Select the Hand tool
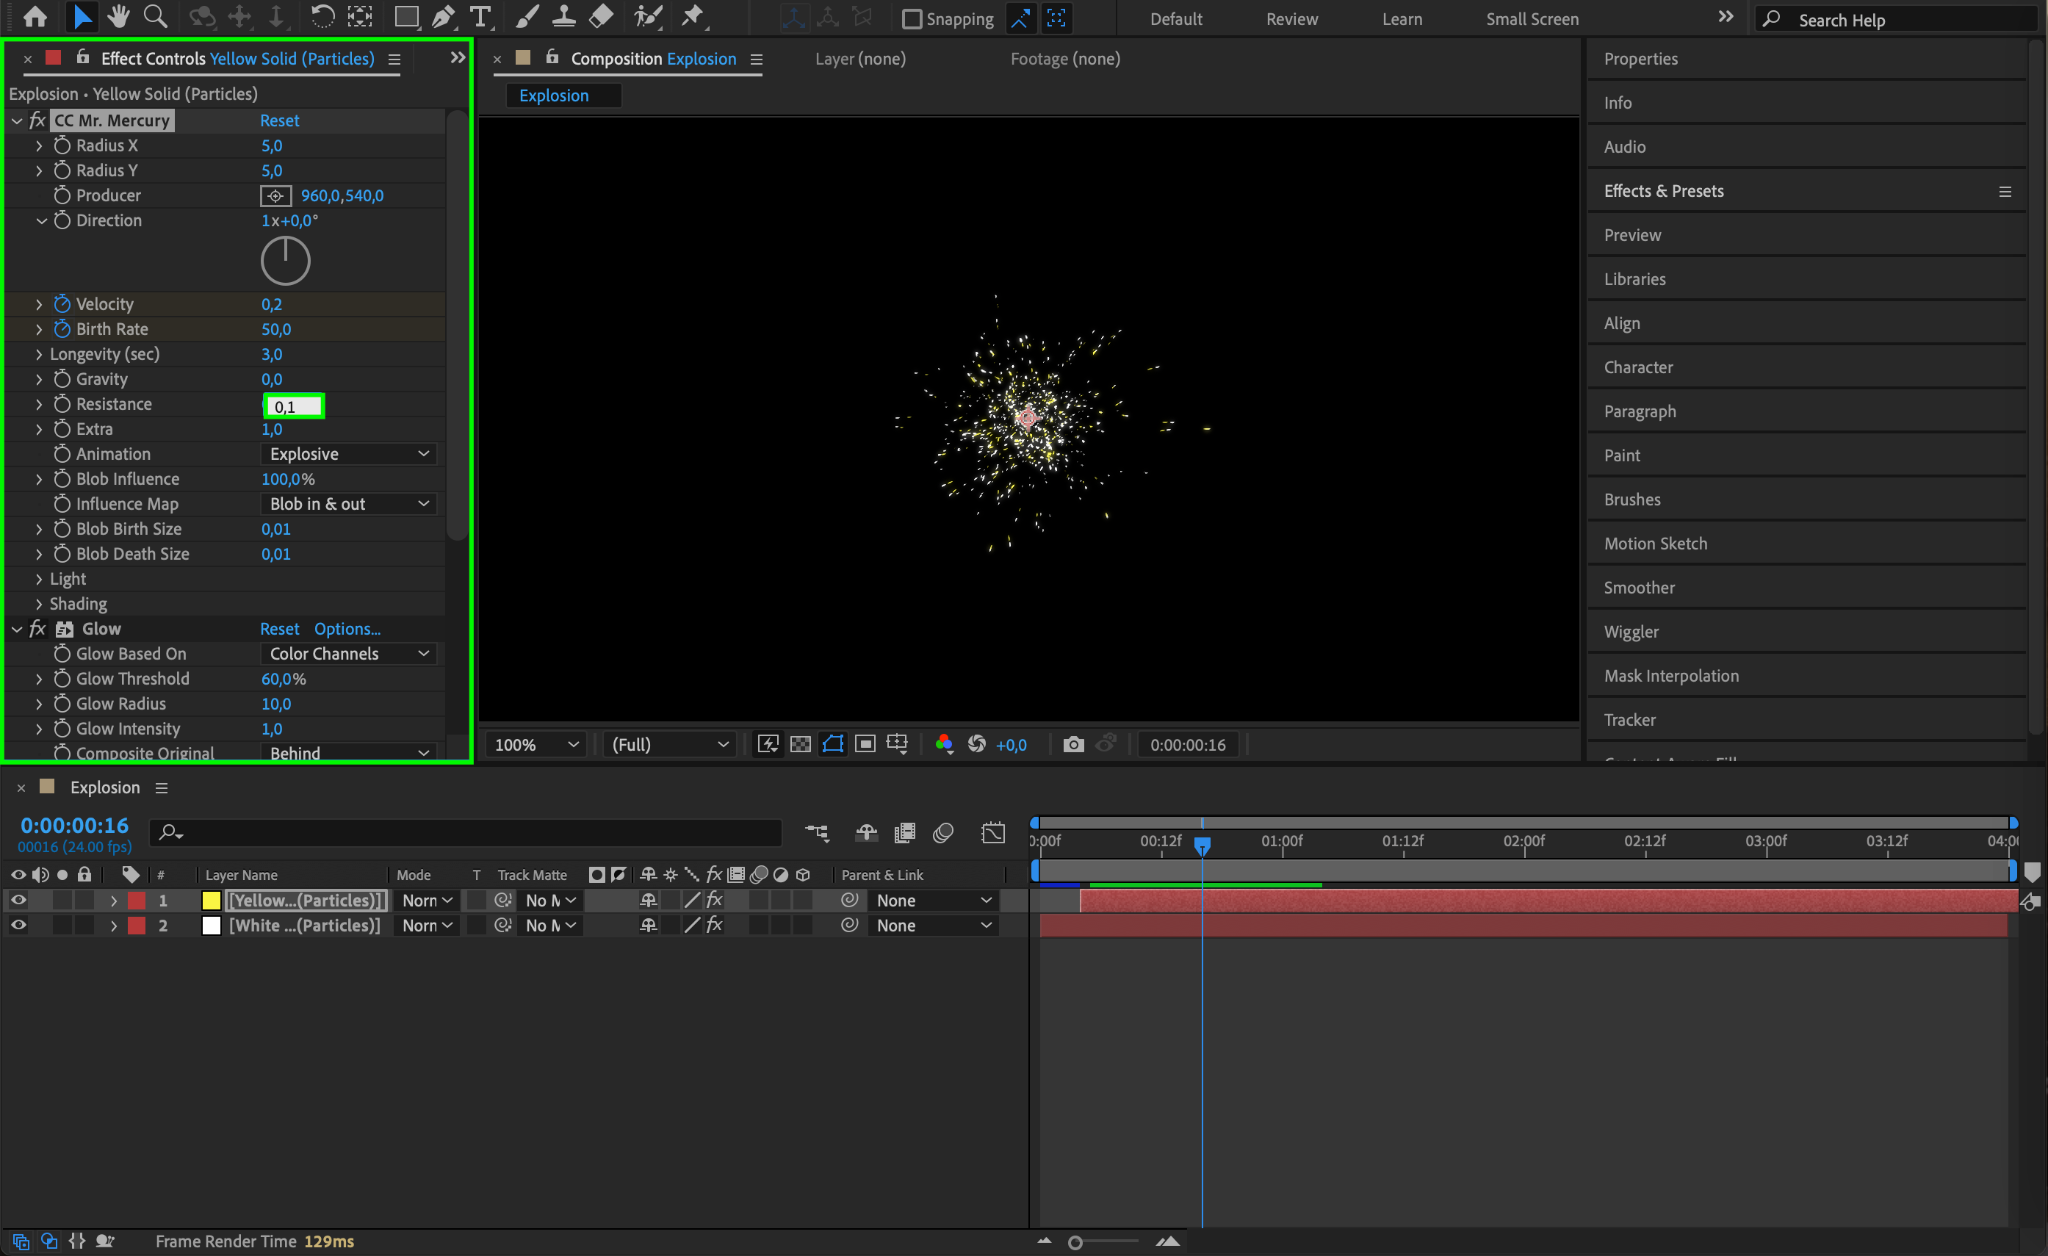The image size is (2048, 1256). [118, 17]
